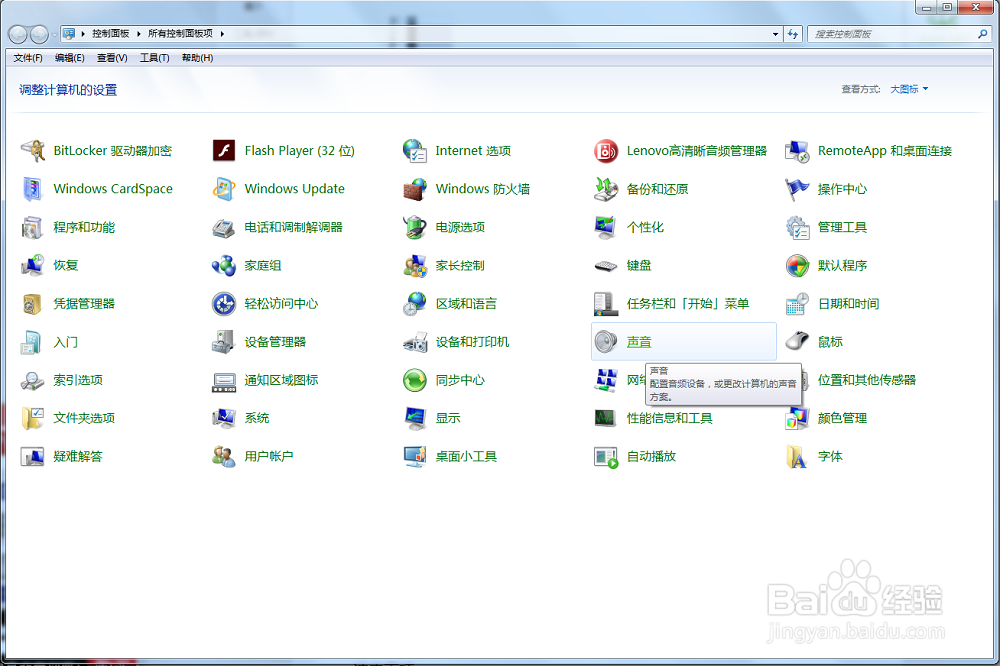Open 任务栏和「开始」菜单 link
The image size is (1000, 666).
pos(688,304)
